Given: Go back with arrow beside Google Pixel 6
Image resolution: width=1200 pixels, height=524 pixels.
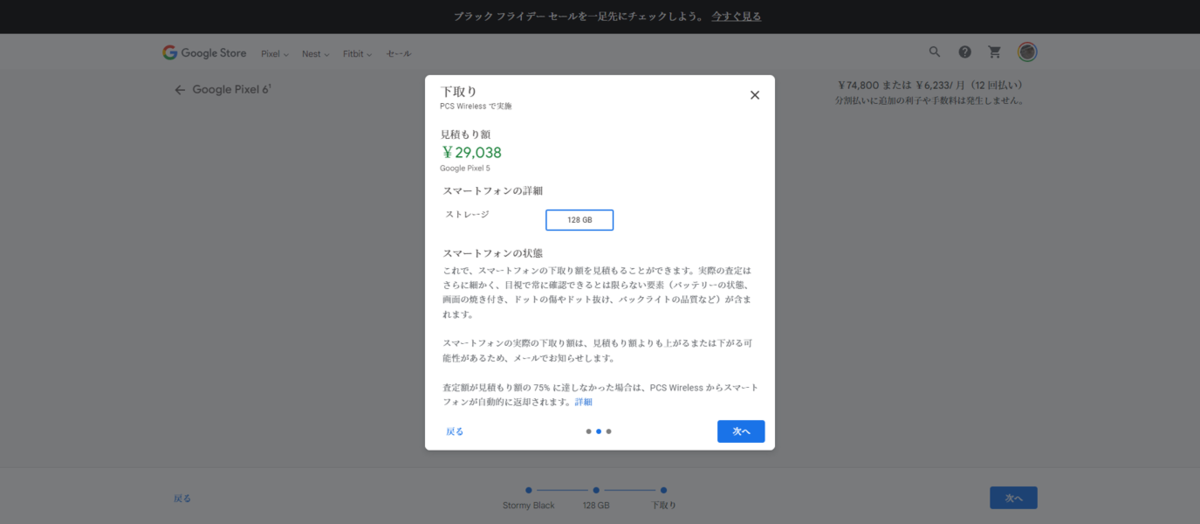Looking at the screenshot, I should (180, 90).
